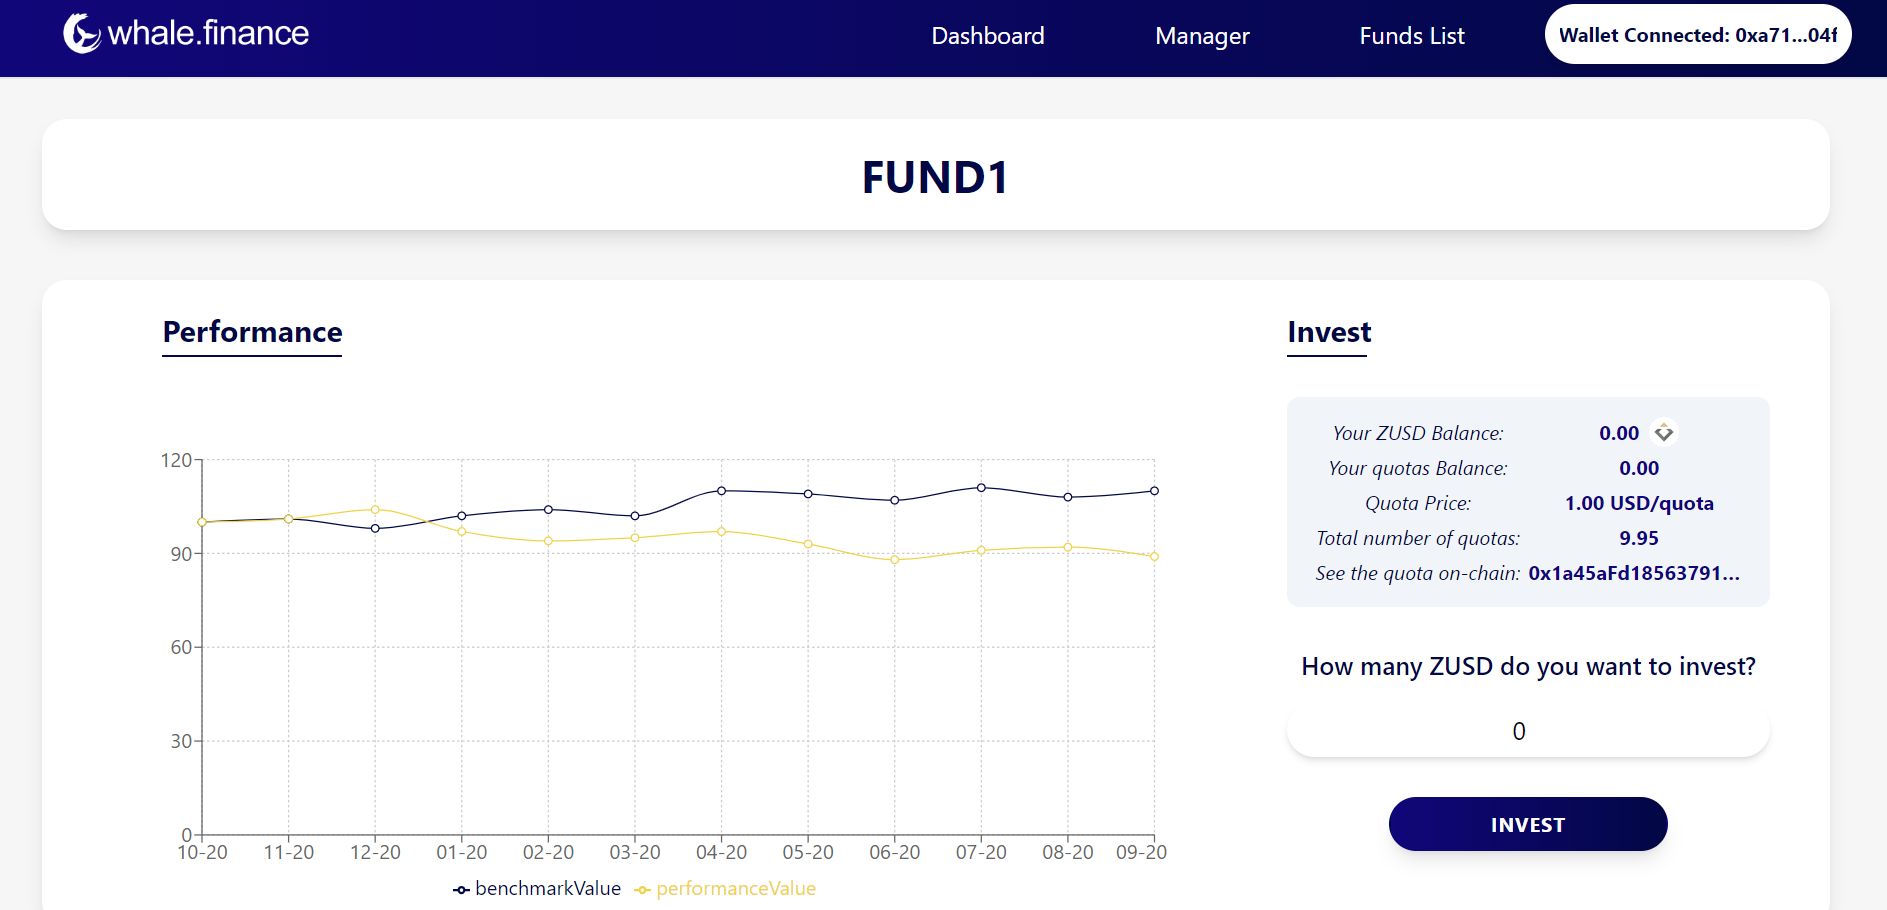
Task: Open the Dashboard menu item
Action: [x=987, y=36]
